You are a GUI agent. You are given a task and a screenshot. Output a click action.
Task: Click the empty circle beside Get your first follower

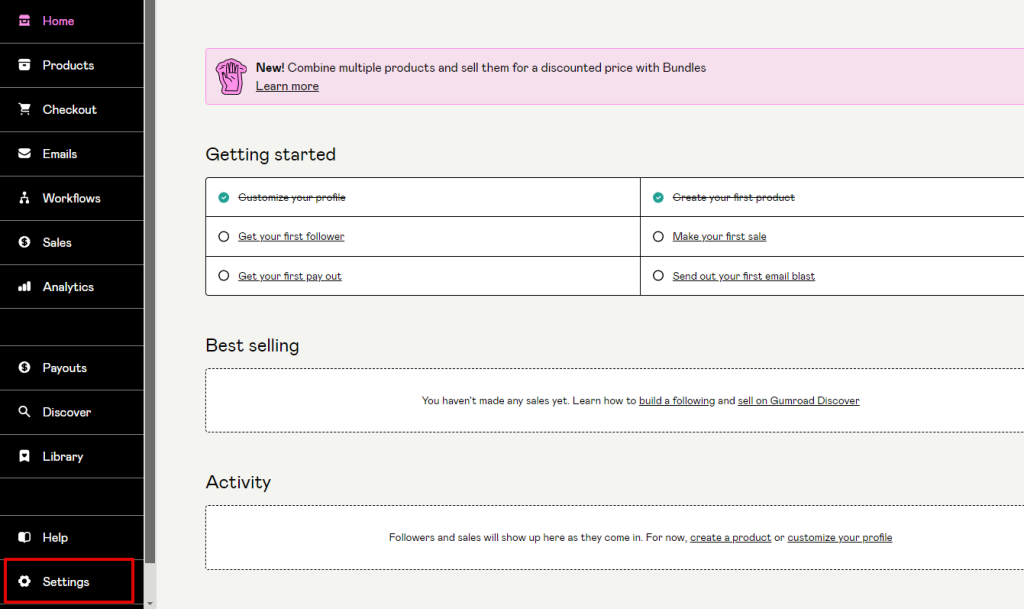pos(224,237)
